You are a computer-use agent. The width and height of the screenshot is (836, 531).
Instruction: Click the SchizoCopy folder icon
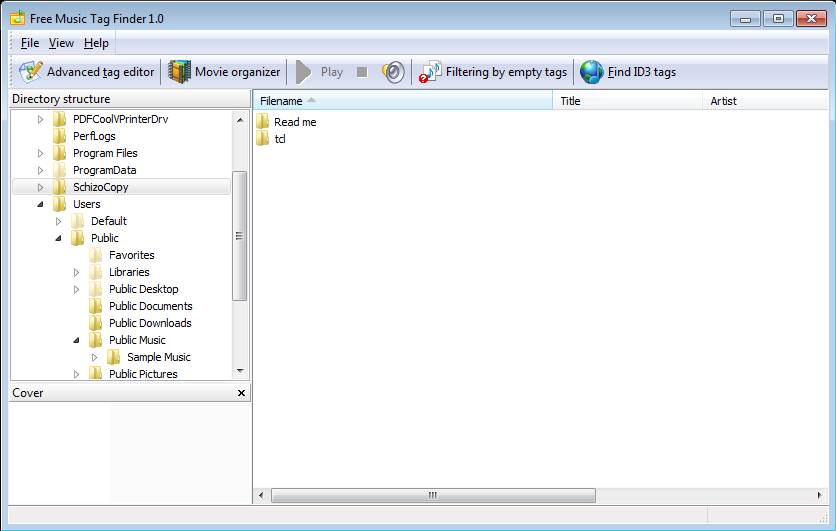coord(60,187)
